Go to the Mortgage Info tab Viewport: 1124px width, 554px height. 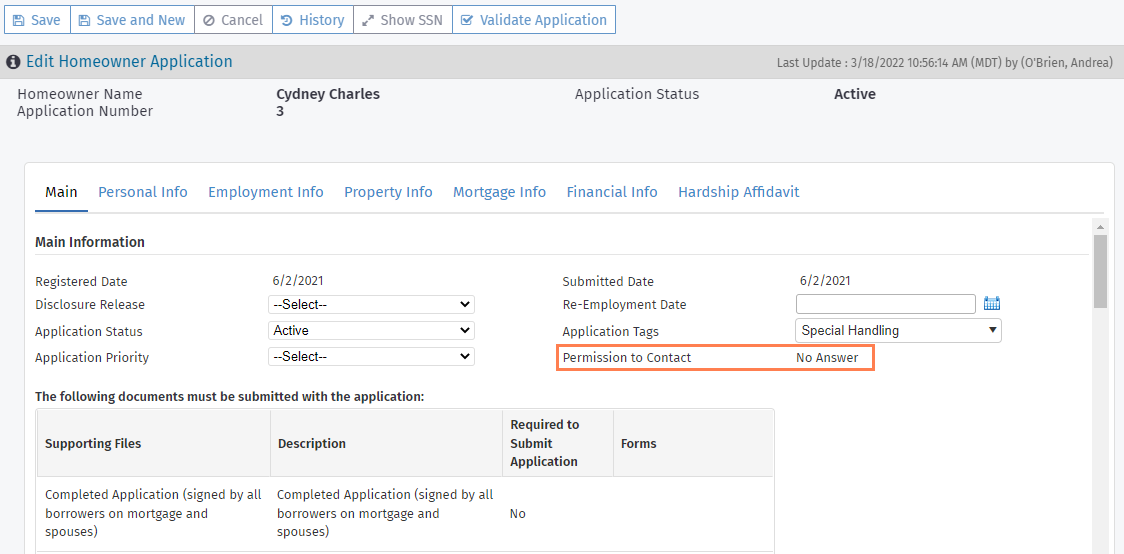click(x=499, y=192)
